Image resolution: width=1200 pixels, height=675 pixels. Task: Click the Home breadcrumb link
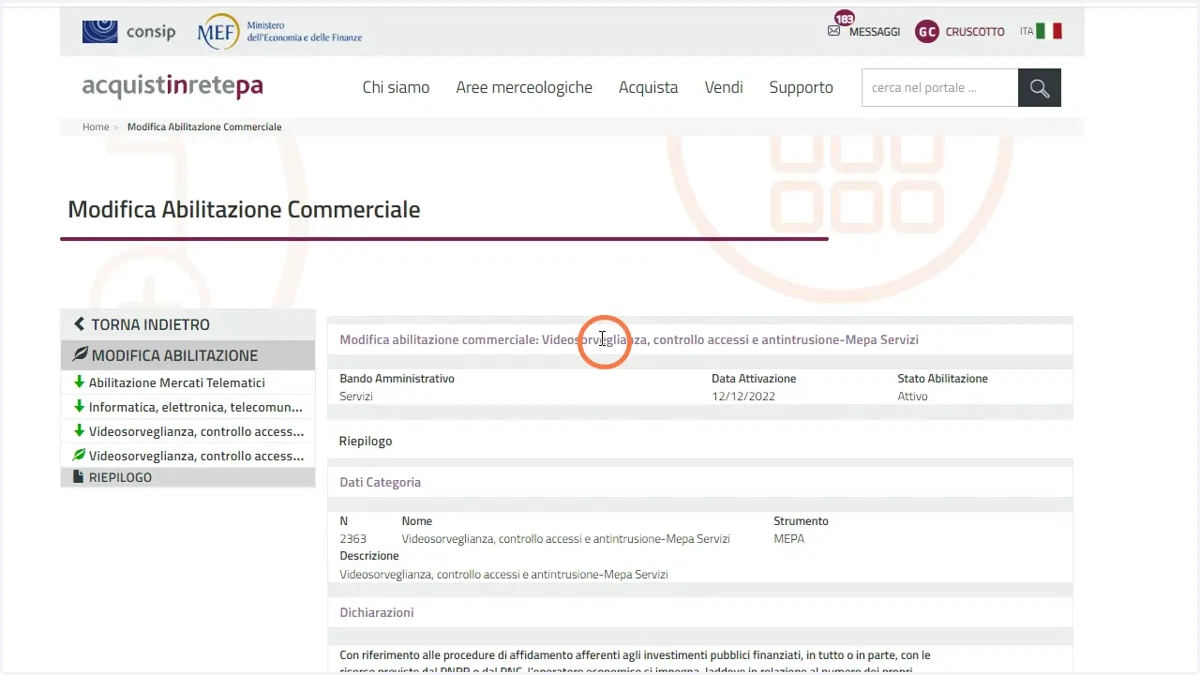click(x=96, y=127)
